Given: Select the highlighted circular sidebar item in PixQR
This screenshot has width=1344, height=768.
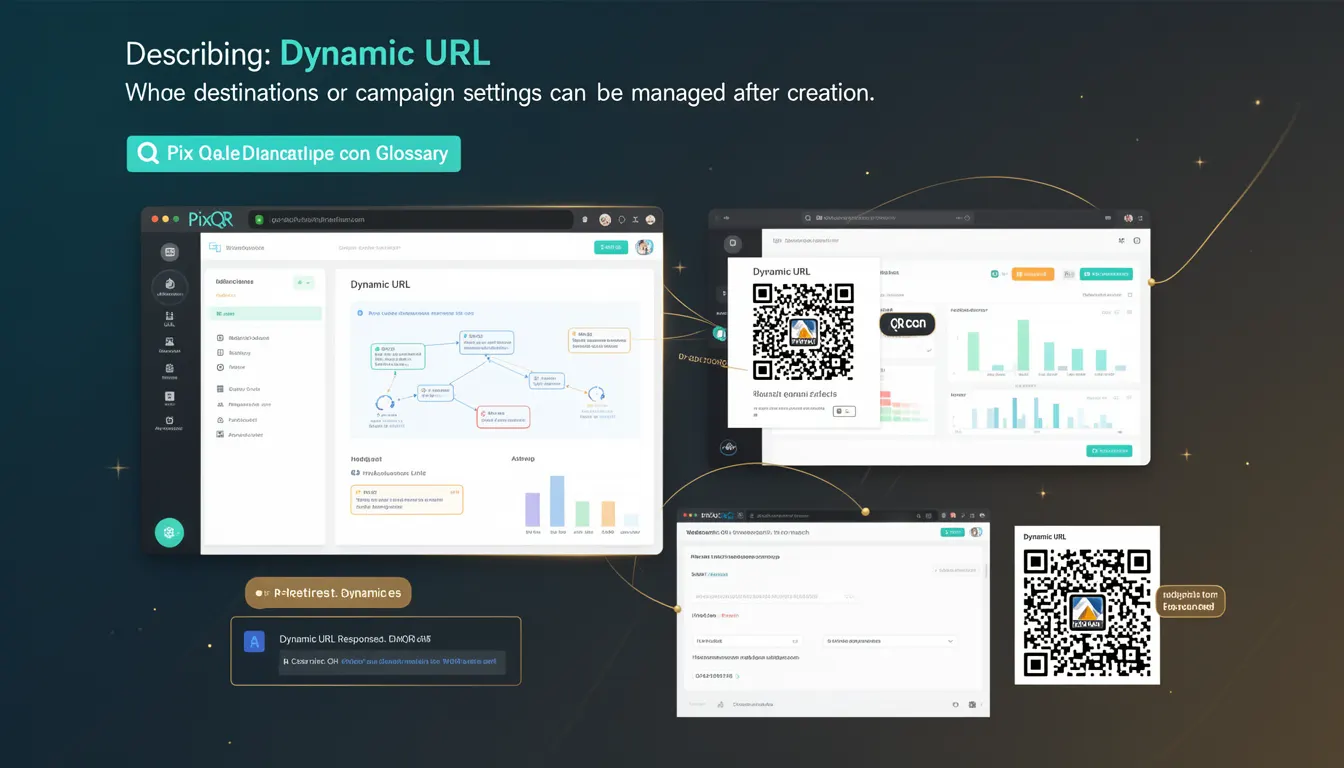Looking at the screenshot, I should (170, 287).
